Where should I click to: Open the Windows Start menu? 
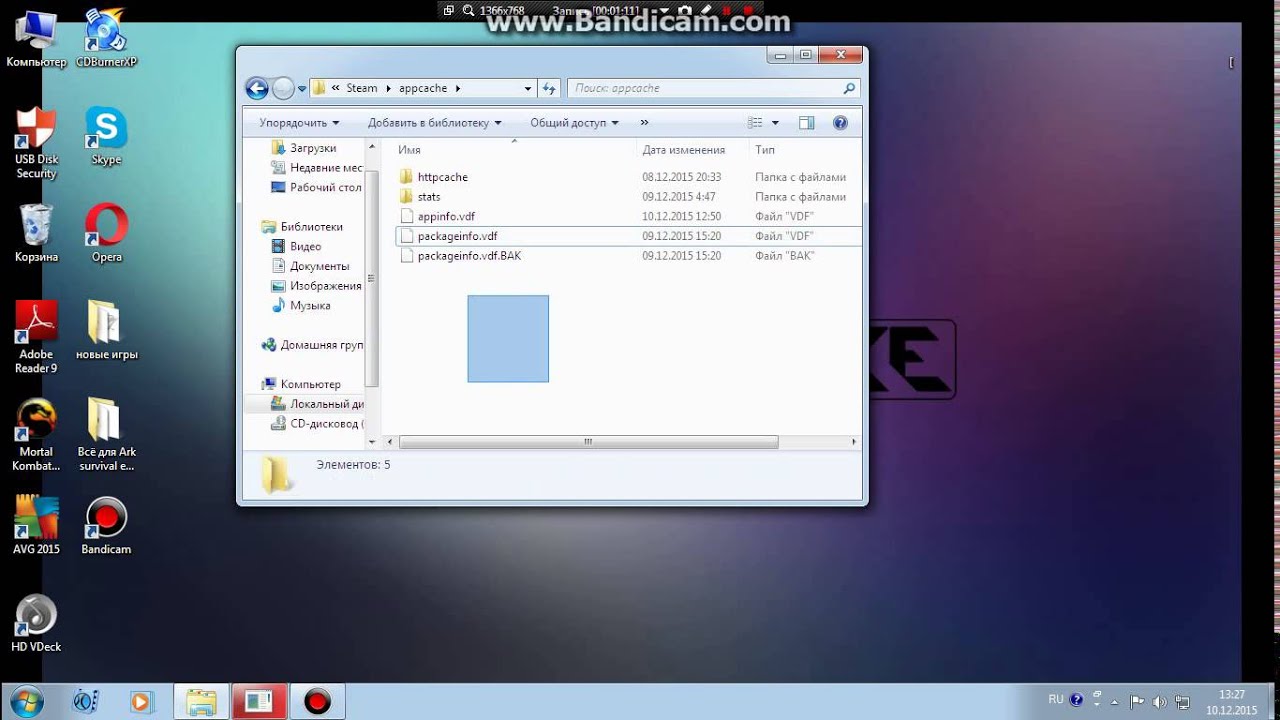tap(27, 701)
